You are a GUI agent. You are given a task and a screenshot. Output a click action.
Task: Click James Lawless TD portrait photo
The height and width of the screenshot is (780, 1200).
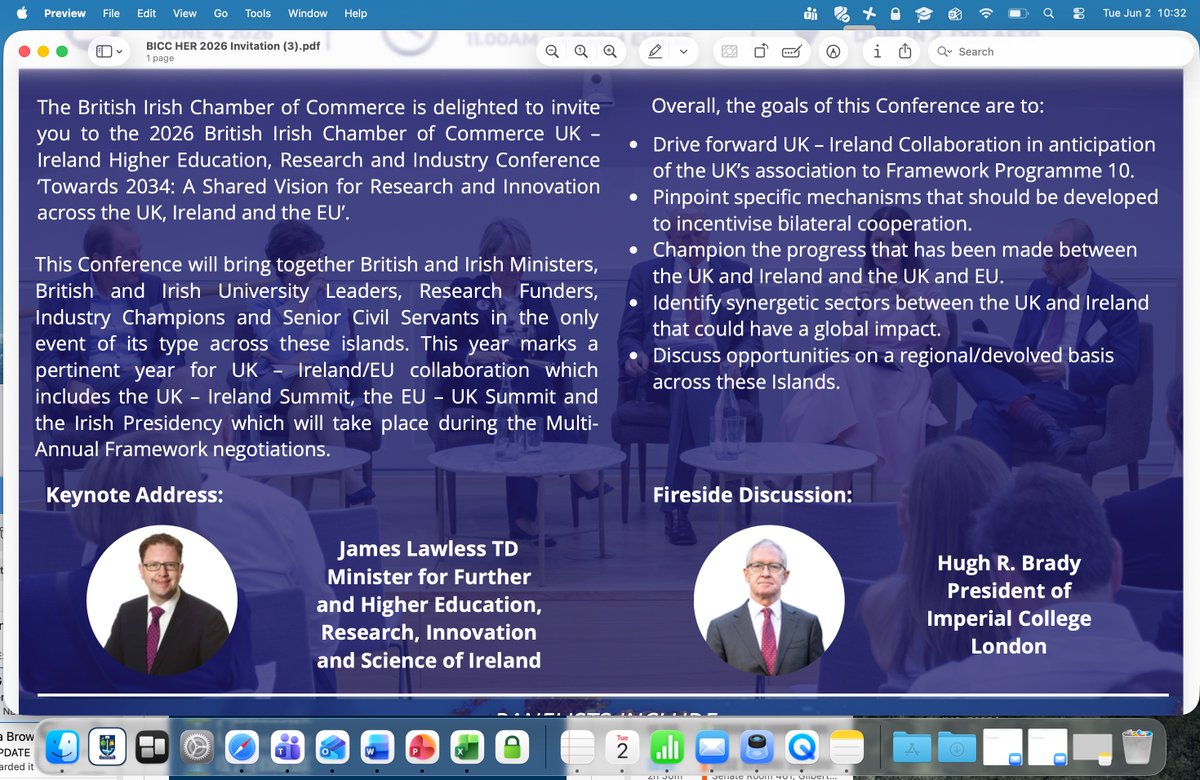click(x=162, y=600)
